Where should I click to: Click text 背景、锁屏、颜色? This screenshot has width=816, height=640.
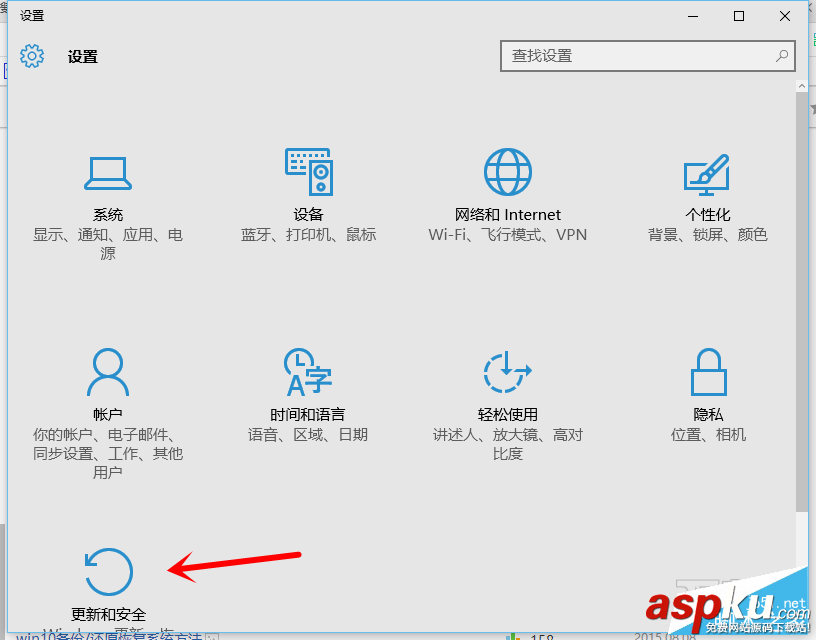pyautogui.click(x=708, y=235)
